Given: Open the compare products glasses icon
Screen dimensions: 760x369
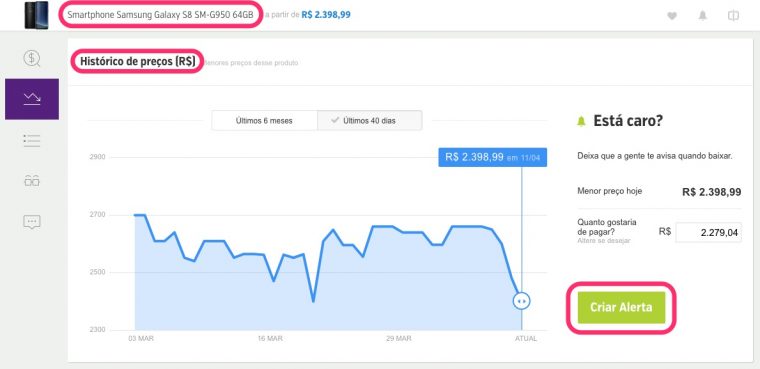Looking at the screenshot, I should click(32, 181).
